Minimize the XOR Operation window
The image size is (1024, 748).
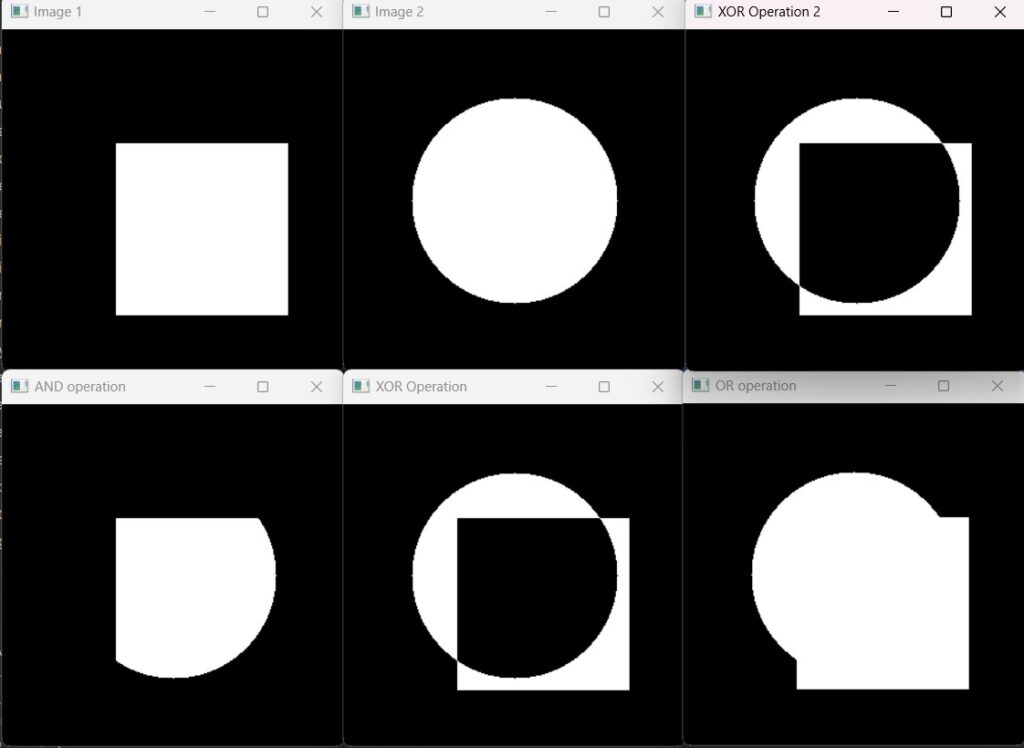tap(551, 387)
